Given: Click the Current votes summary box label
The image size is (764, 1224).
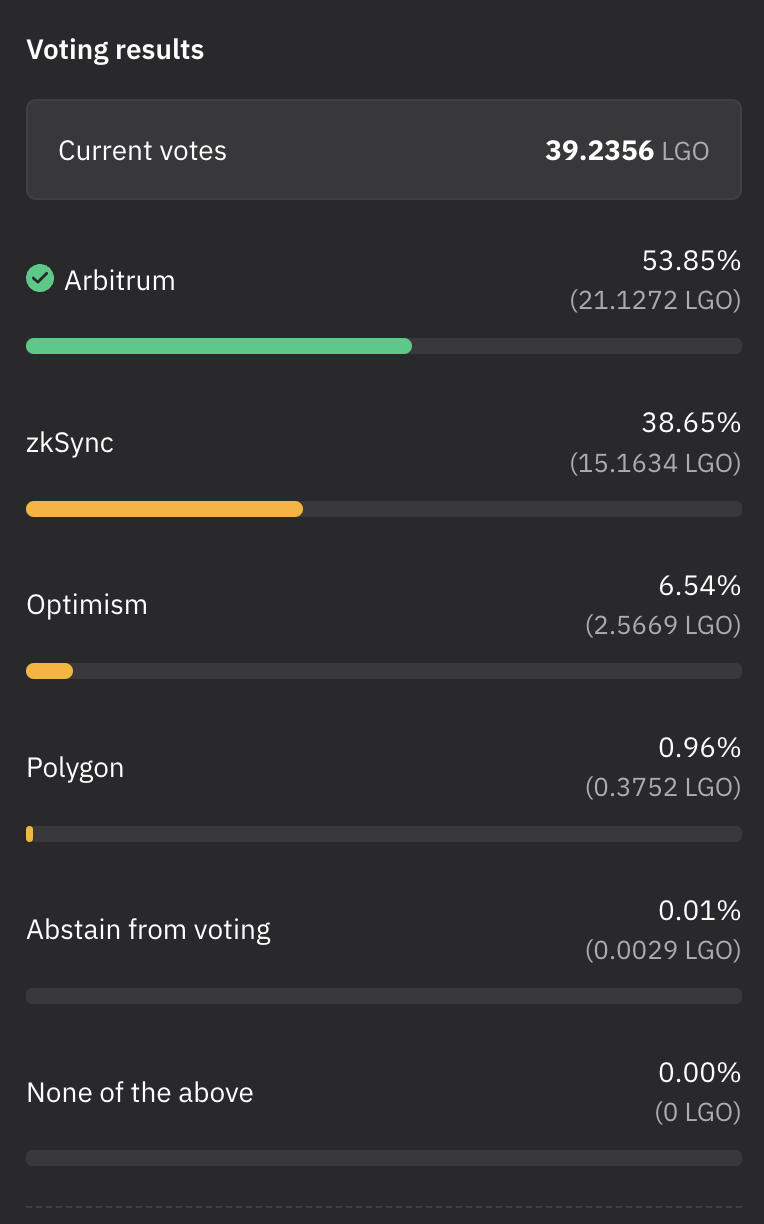Looking at the screenshot, I should point(143,151).
